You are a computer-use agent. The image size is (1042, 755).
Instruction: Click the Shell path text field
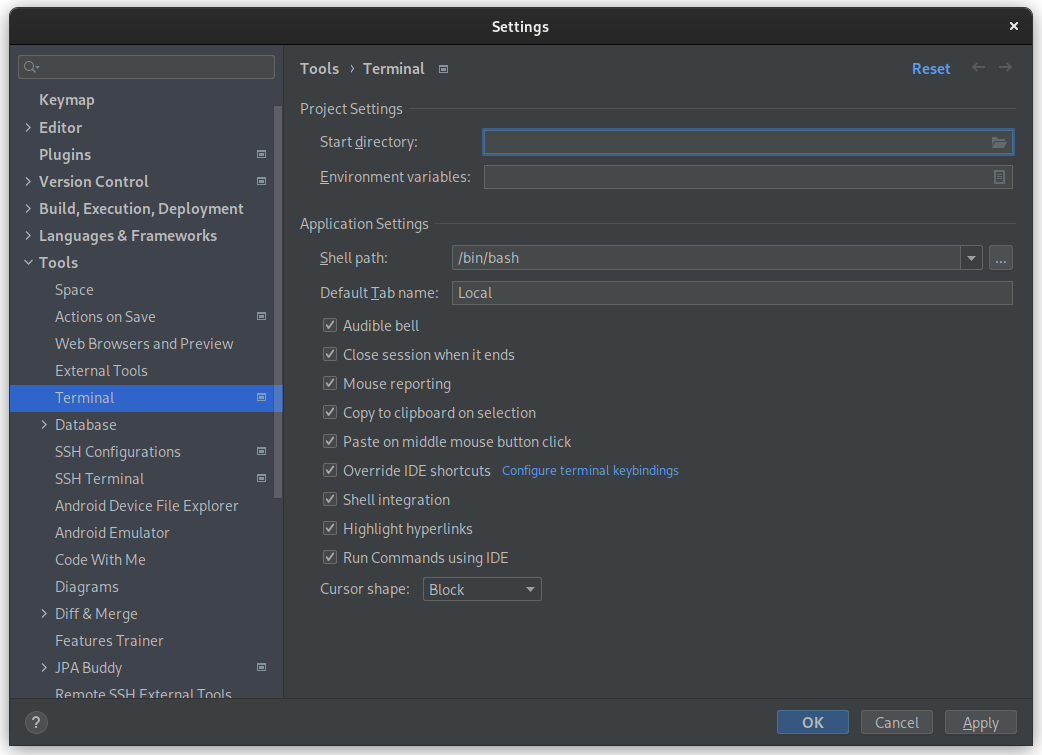(706, 258)
